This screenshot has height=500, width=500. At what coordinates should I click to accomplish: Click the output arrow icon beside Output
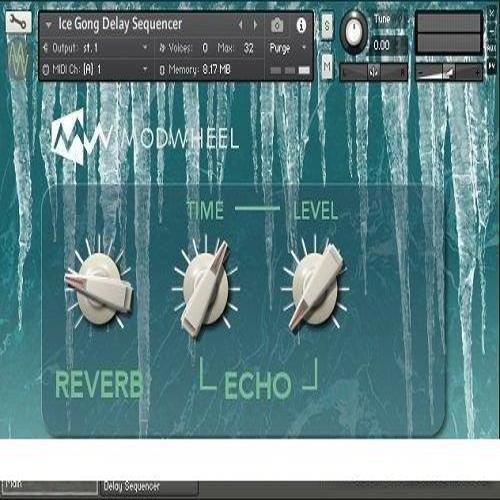point(46,48)
